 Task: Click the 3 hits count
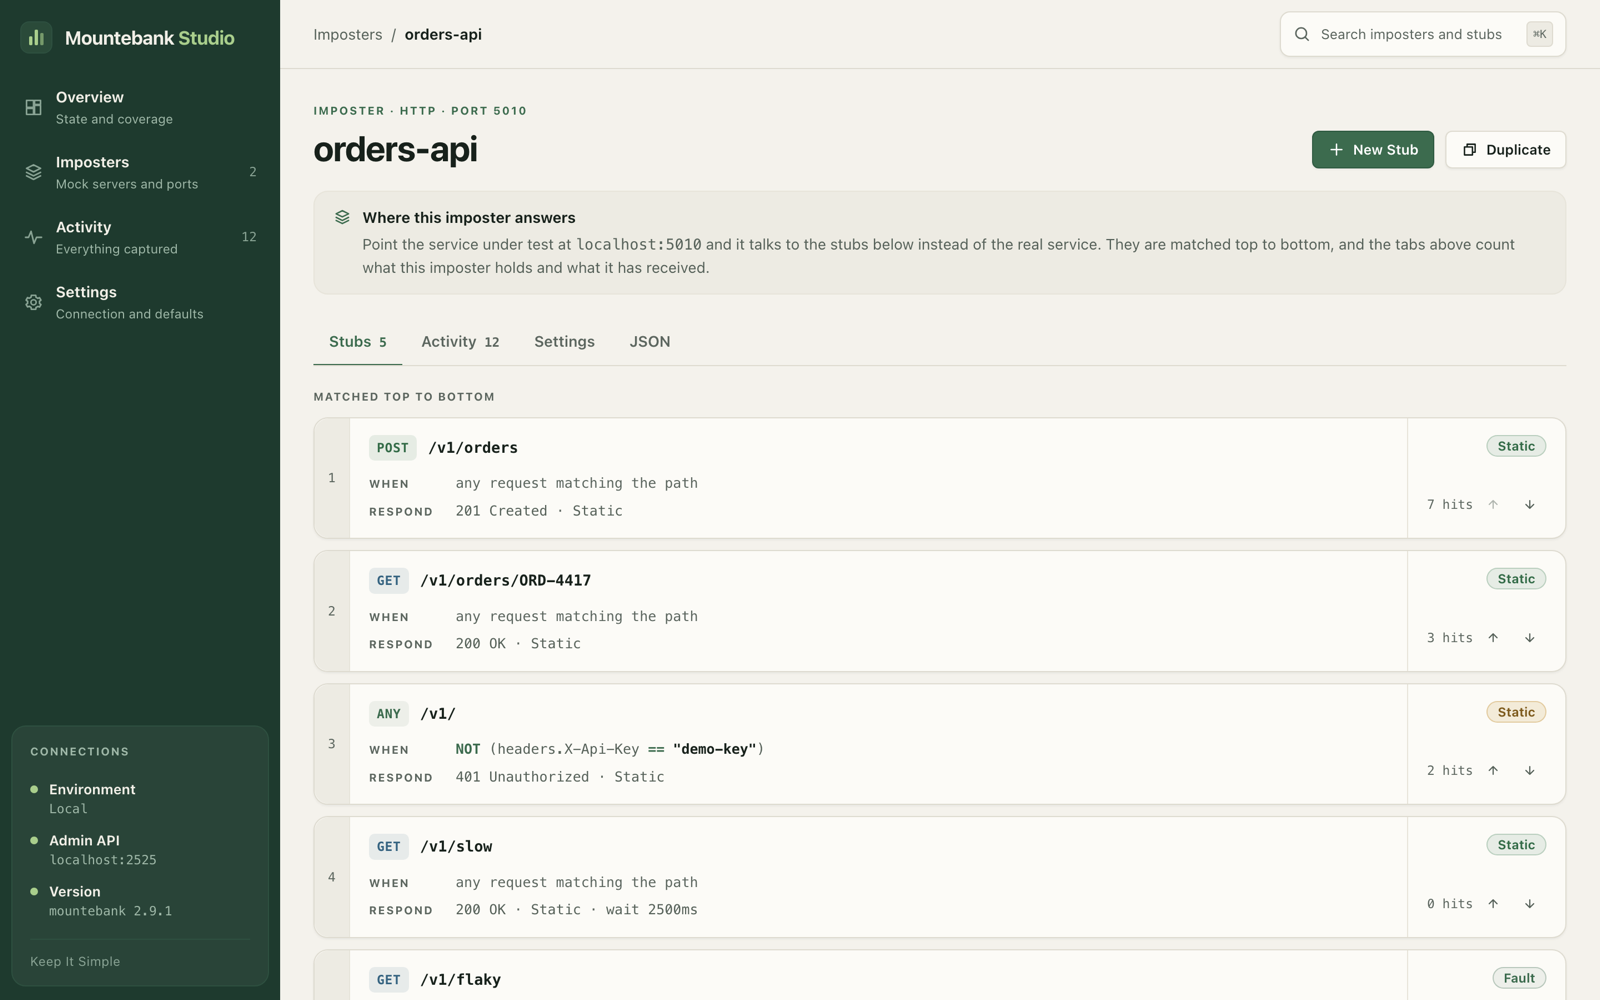1450,638
